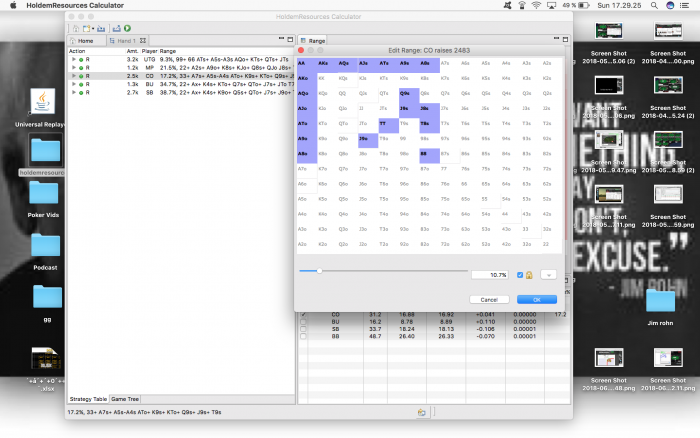The width and height of the screenshot is (700, 438).
Task: Click the new document icon in the toolbar
Action: point(86,29)
